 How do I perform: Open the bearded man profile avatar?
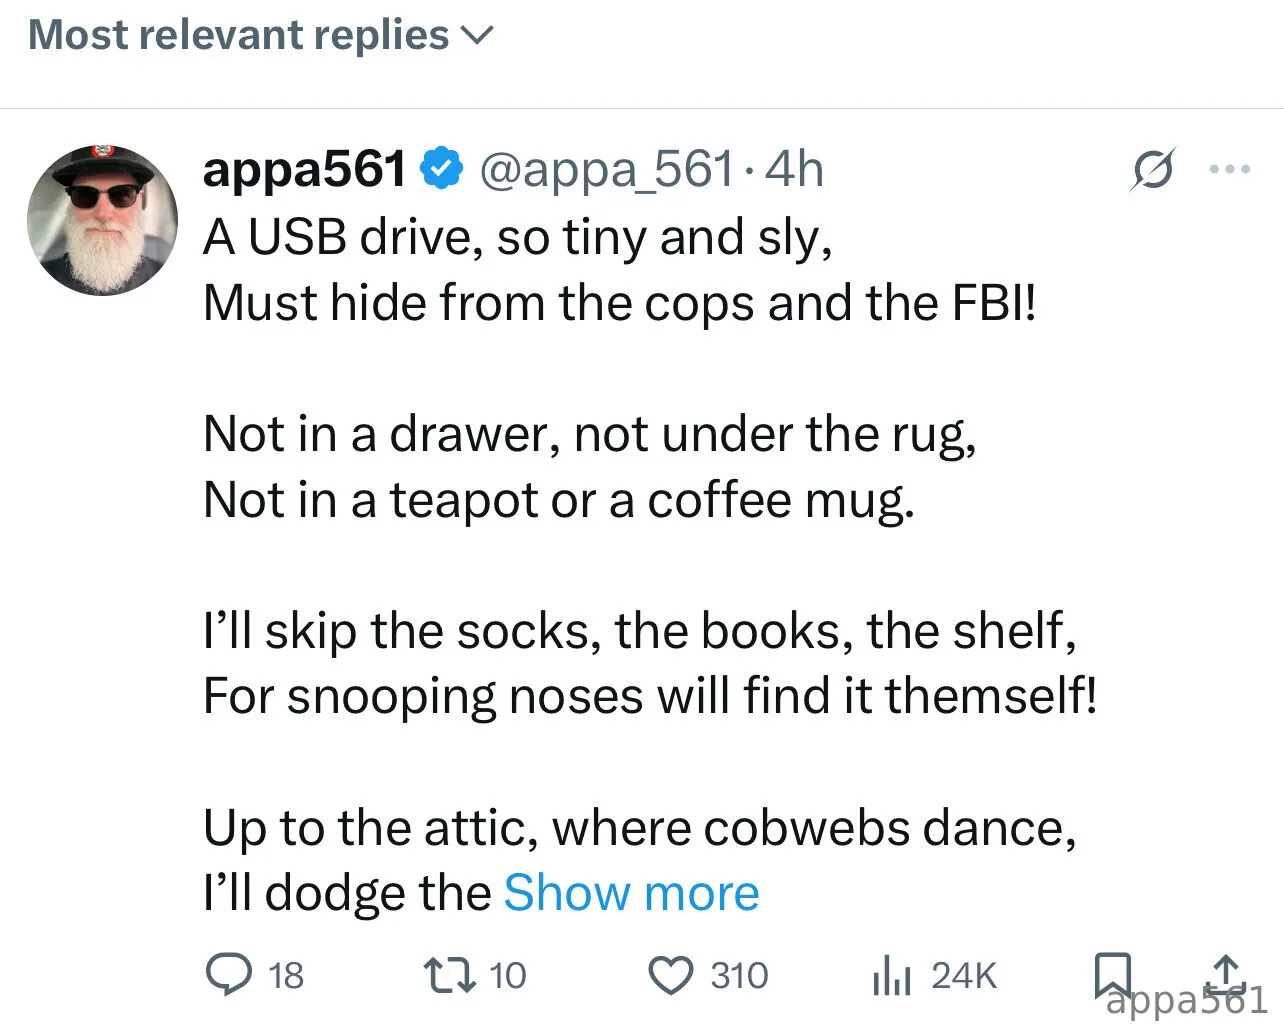tap(103, 221)
